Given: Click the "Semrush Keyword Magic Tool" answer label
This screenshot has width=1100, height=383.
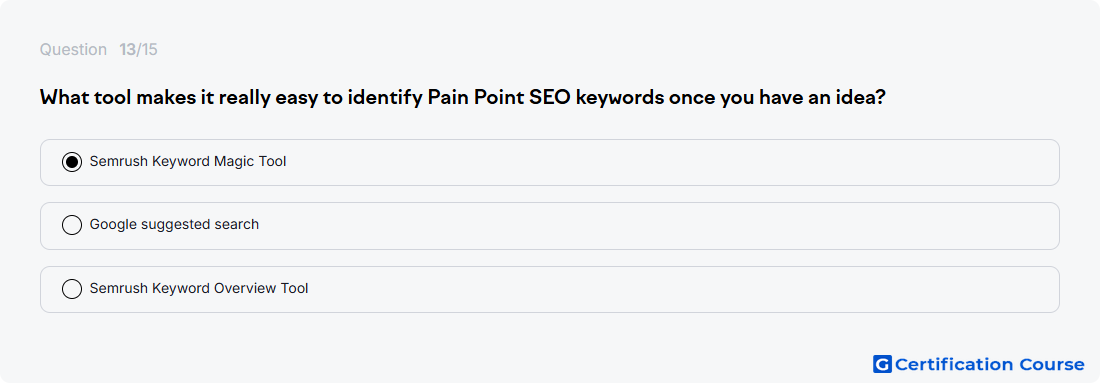Looking at the screenshot, I should (x=188, y=161).
